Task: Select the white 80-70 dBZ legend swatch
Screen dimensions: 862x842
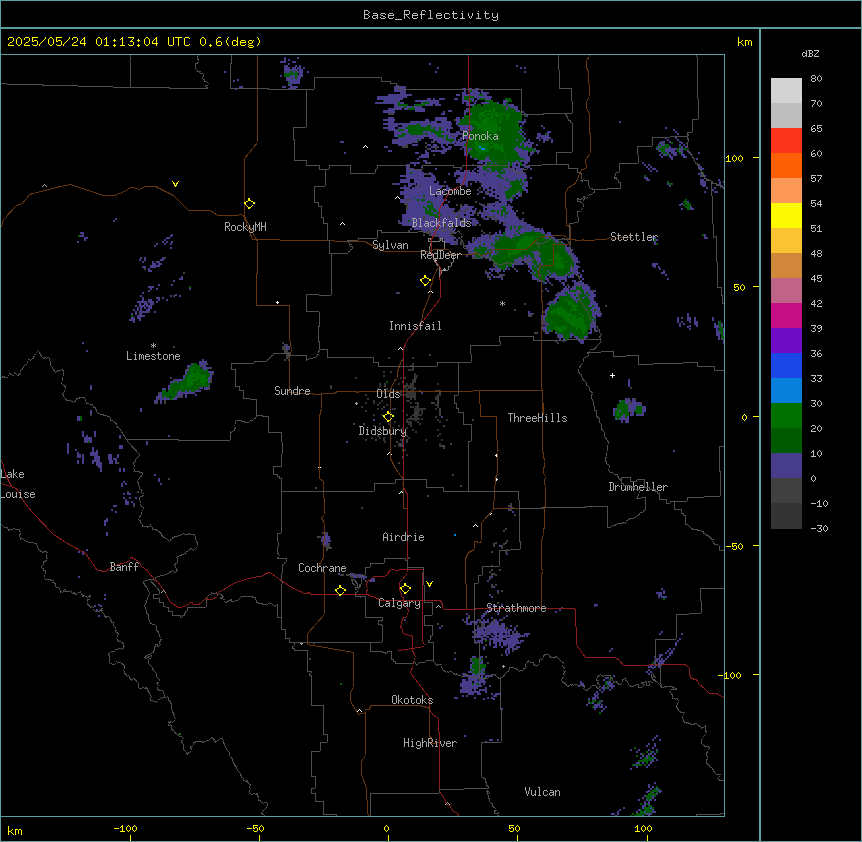Action: 786,91
